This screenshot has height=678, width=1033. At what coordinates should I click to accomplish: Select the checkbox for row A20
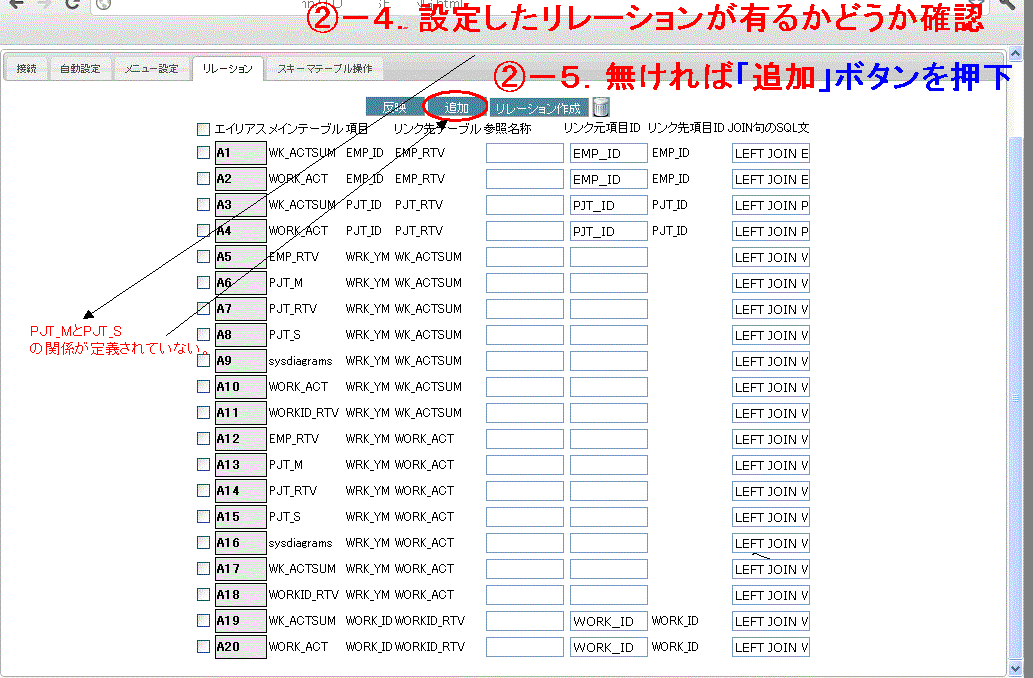(204, 647)
